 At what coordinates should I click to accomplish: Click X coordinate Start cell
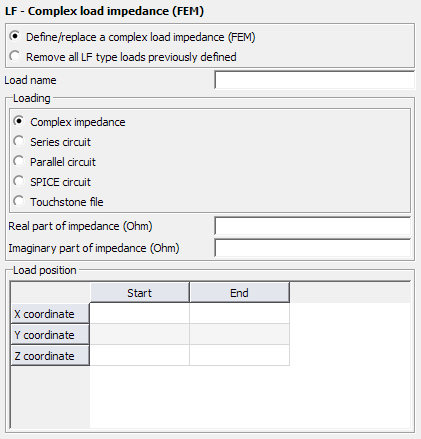pos(140,313)
